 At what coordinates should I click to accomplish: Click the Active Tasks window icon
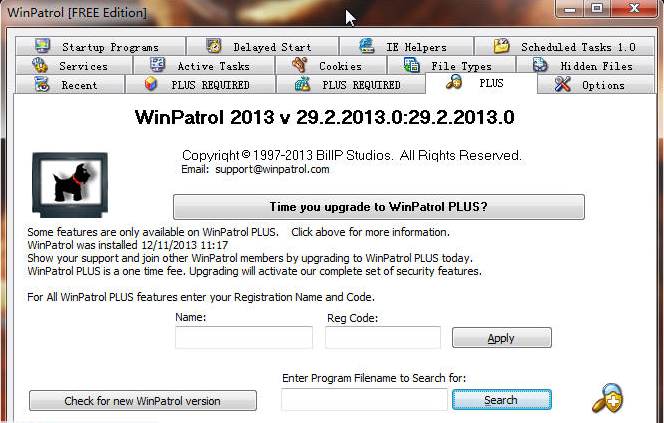point(158,65)
